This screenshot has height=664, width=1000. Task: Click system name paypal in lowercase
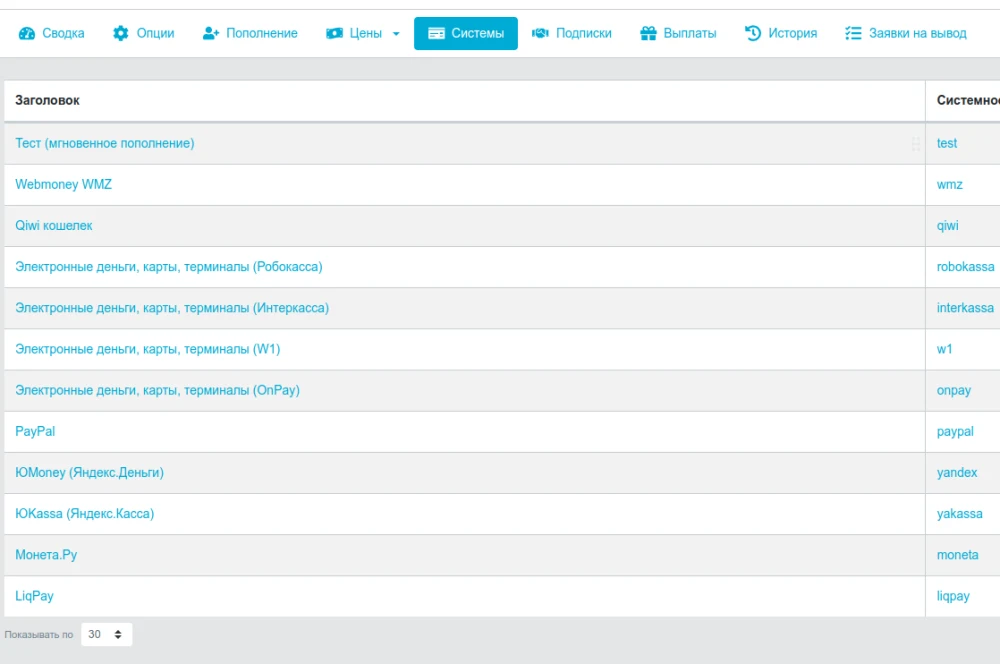(x=955, y=431)
